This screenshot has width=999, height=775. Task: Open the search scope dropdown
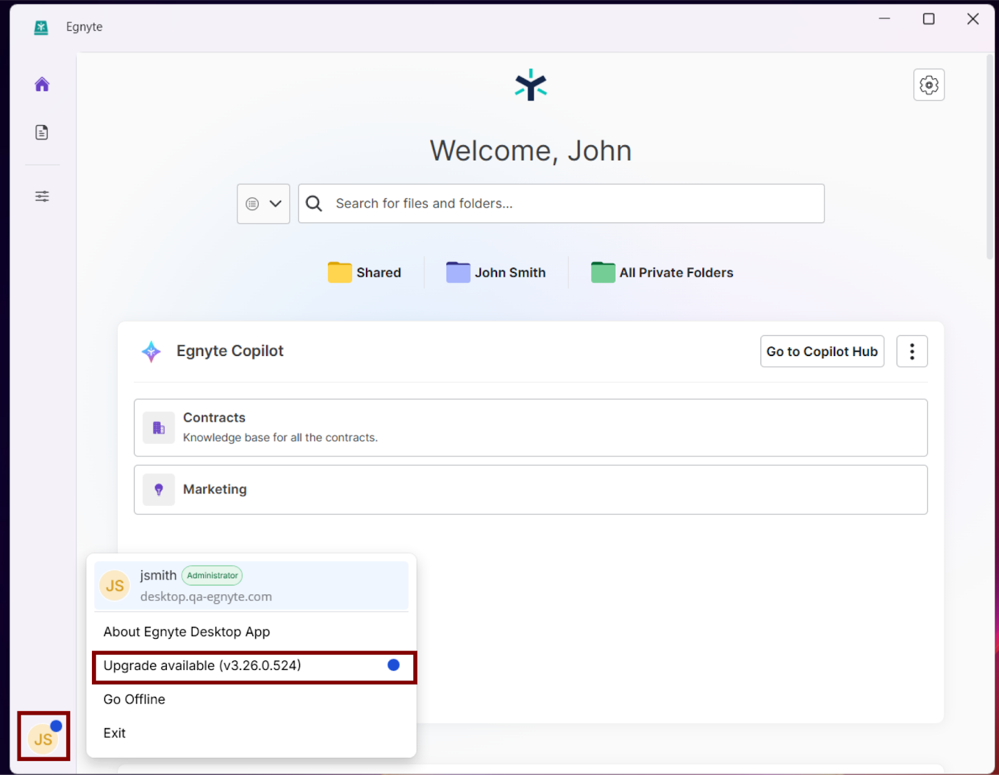(263, 204)
